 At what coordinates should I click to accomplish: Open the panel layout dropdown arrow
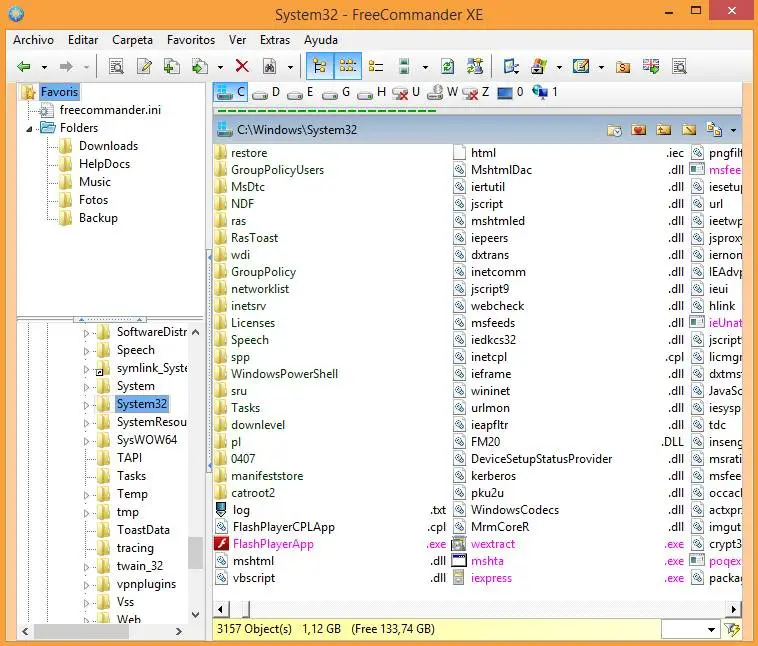[x=425, y=67]
